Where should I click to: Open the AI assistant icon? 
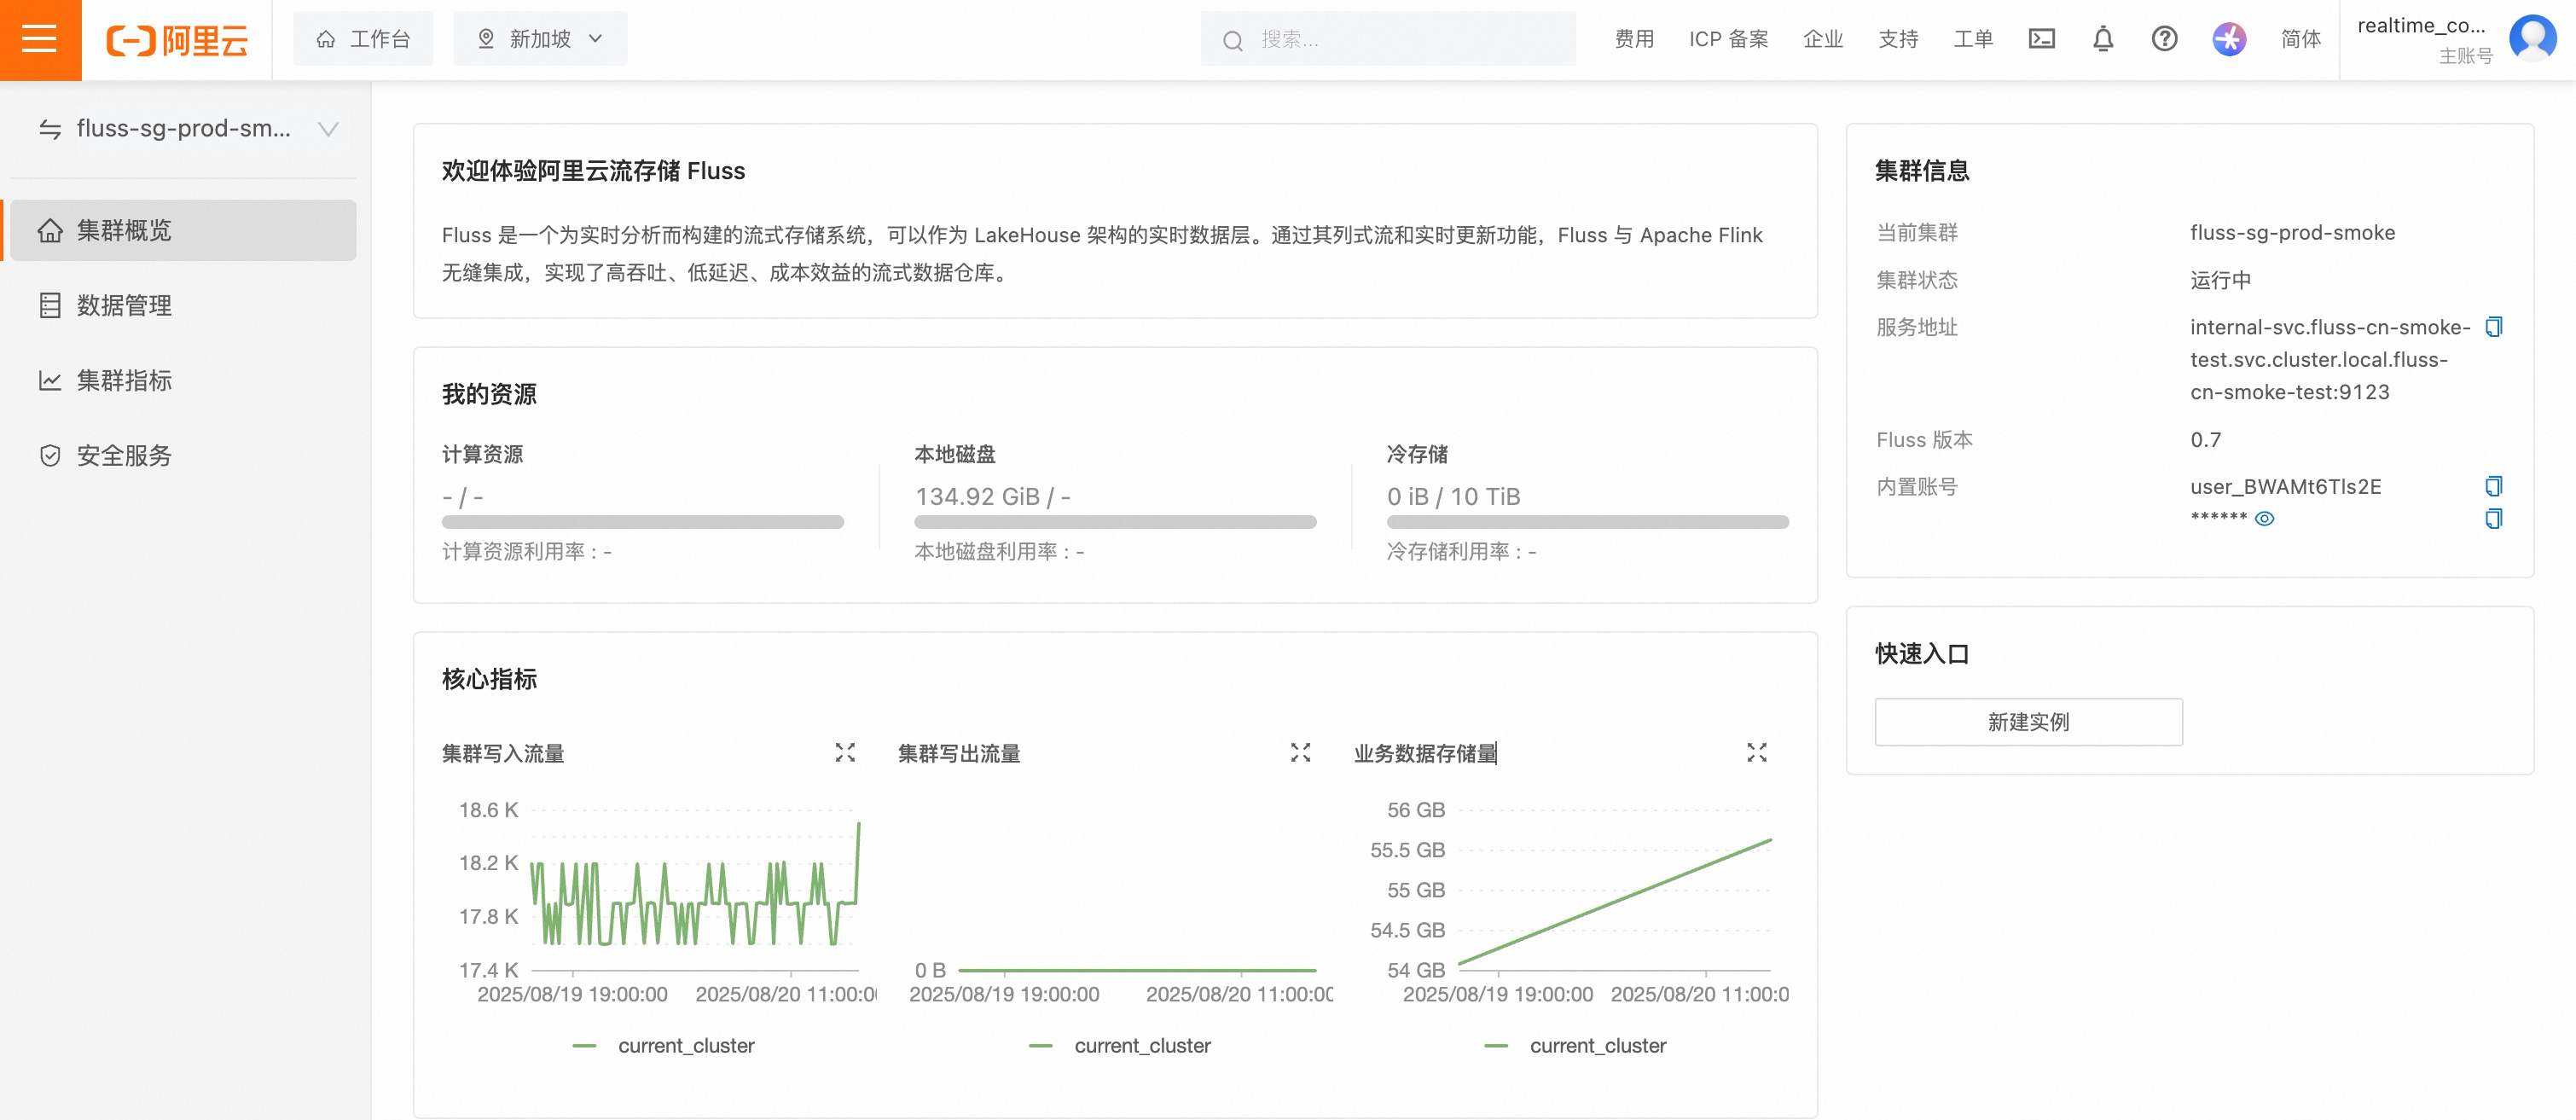click(2229, 39)
